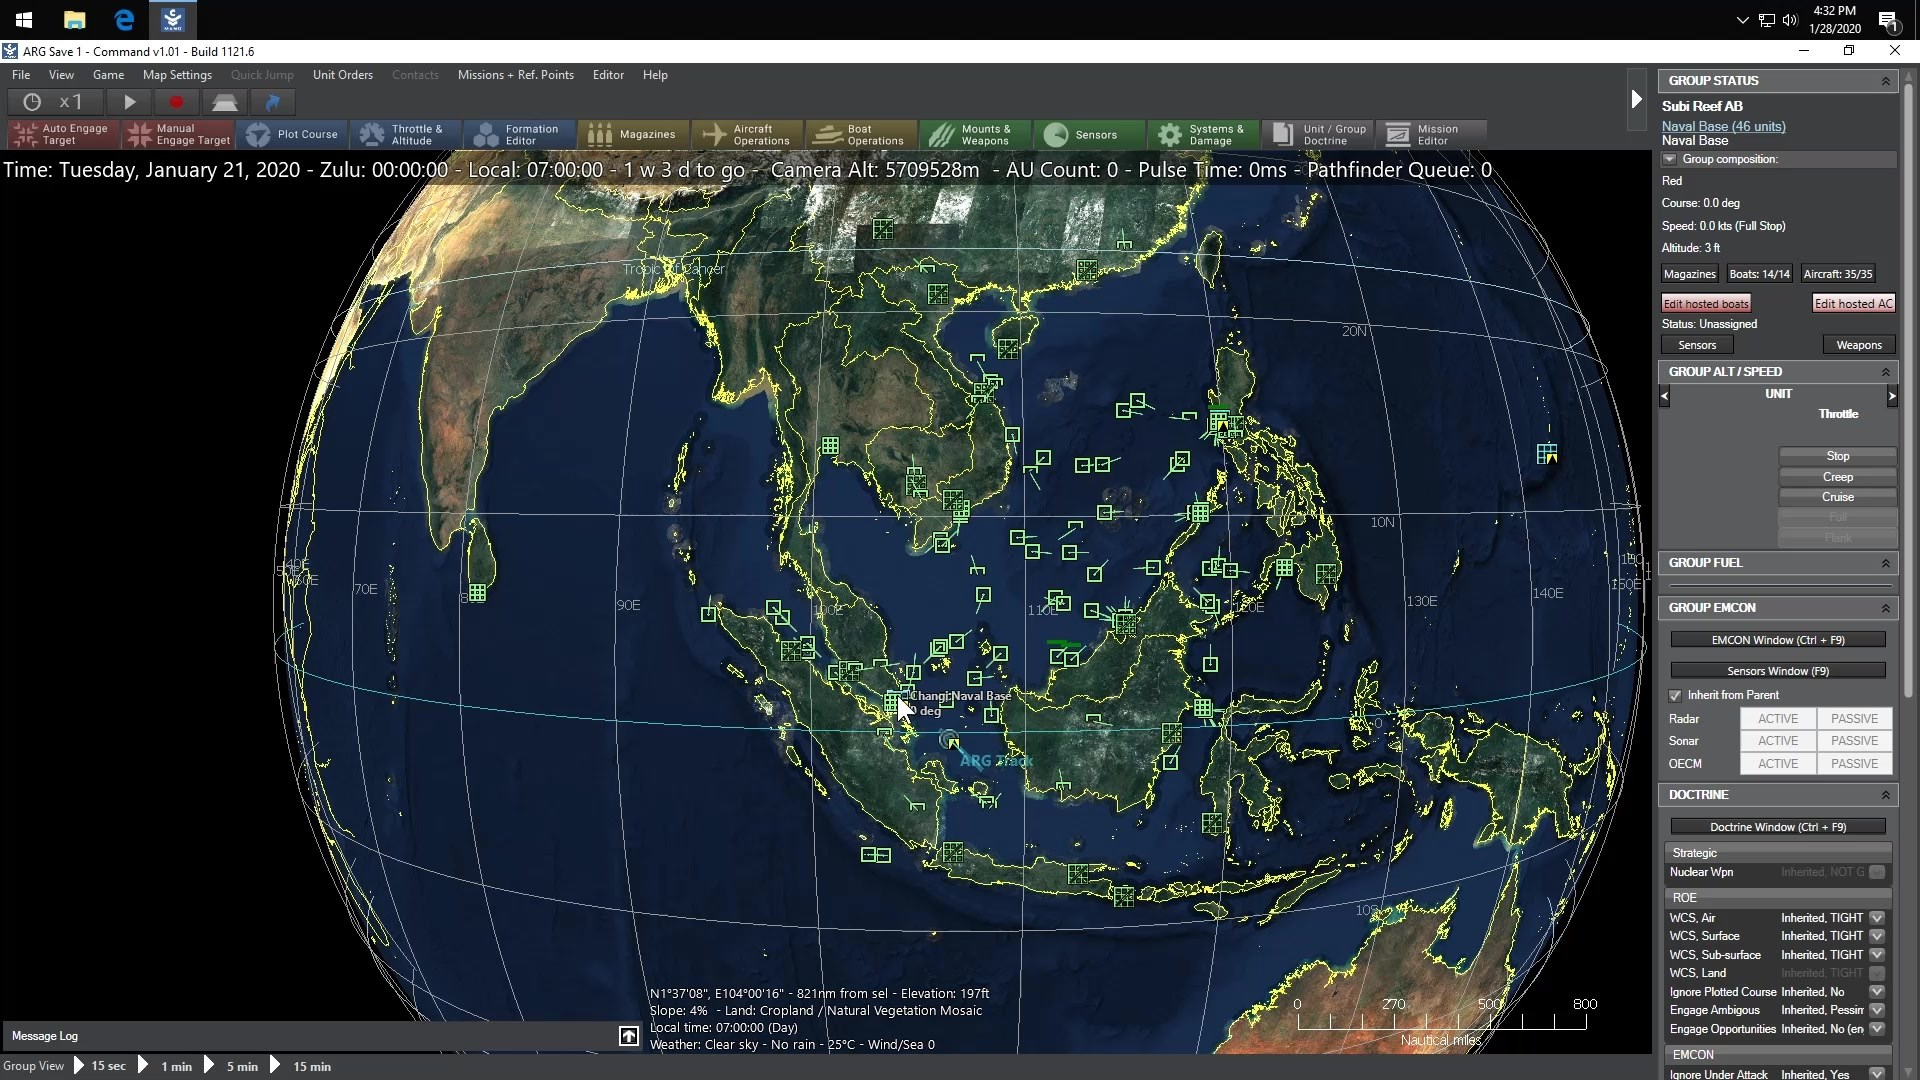Open the EMCON Window button
The image size is (1920, 1080).
coord(1778,640)
